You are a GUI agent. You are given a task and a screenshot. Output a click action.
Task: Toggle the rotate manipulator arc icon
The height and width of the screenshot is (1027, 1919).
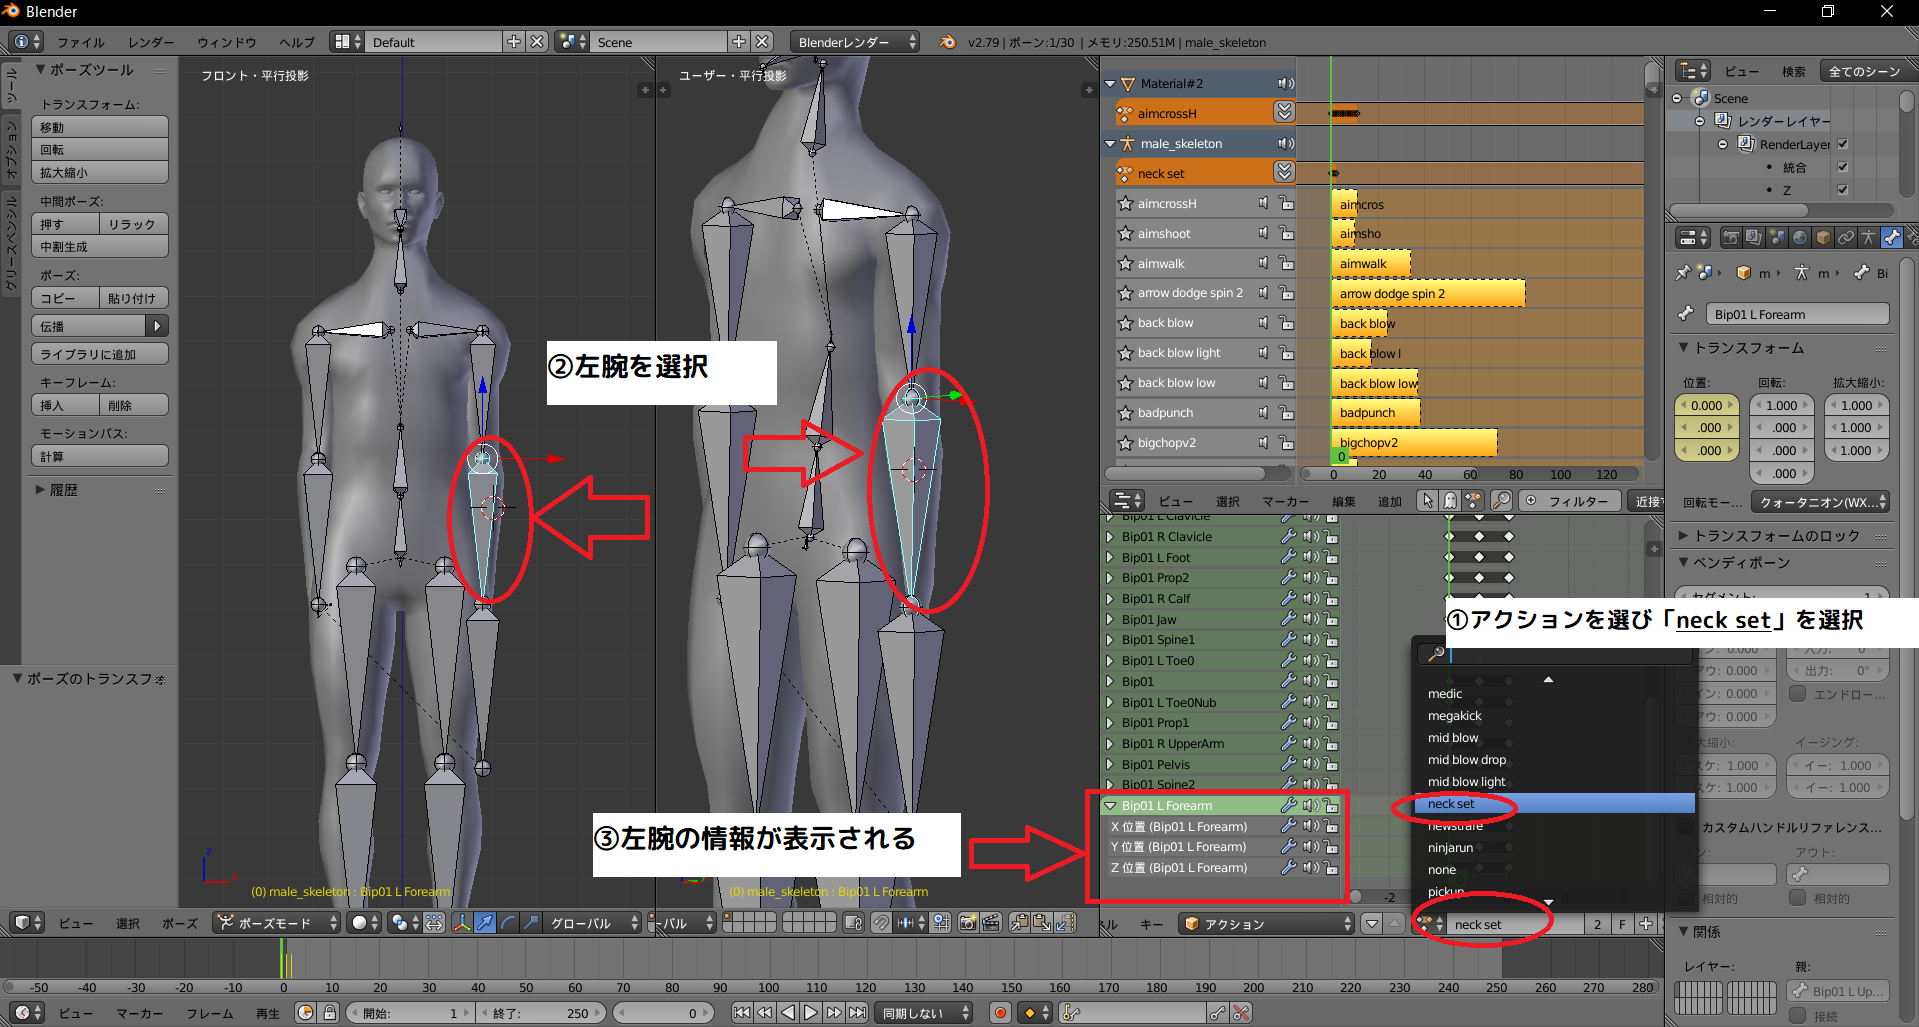point(508,923)
